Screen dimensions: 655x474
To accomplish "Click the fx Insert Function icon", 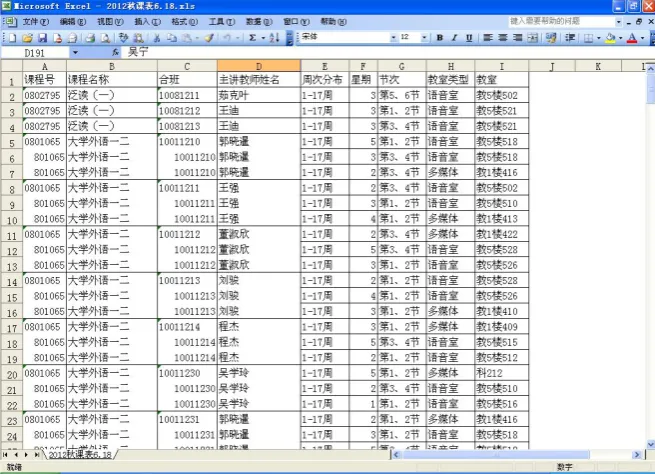I will point(115,53).
